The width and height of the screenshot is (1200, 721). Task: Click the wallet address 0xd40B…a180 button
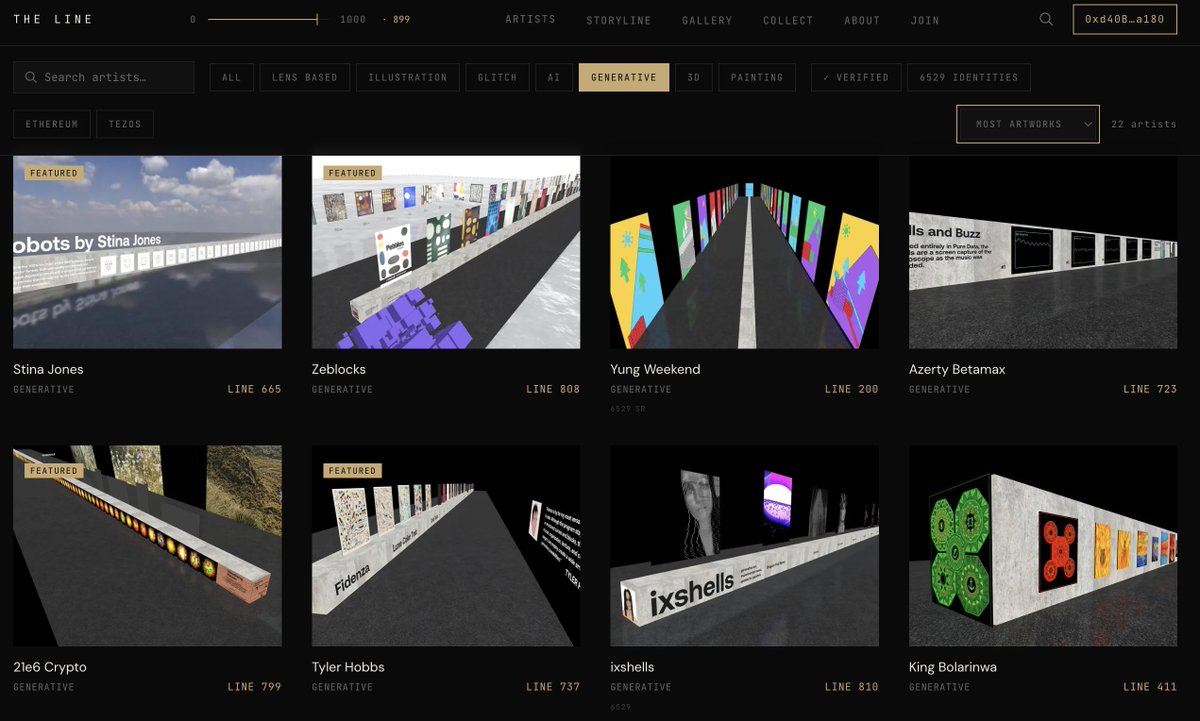[x=1125, y=19]
